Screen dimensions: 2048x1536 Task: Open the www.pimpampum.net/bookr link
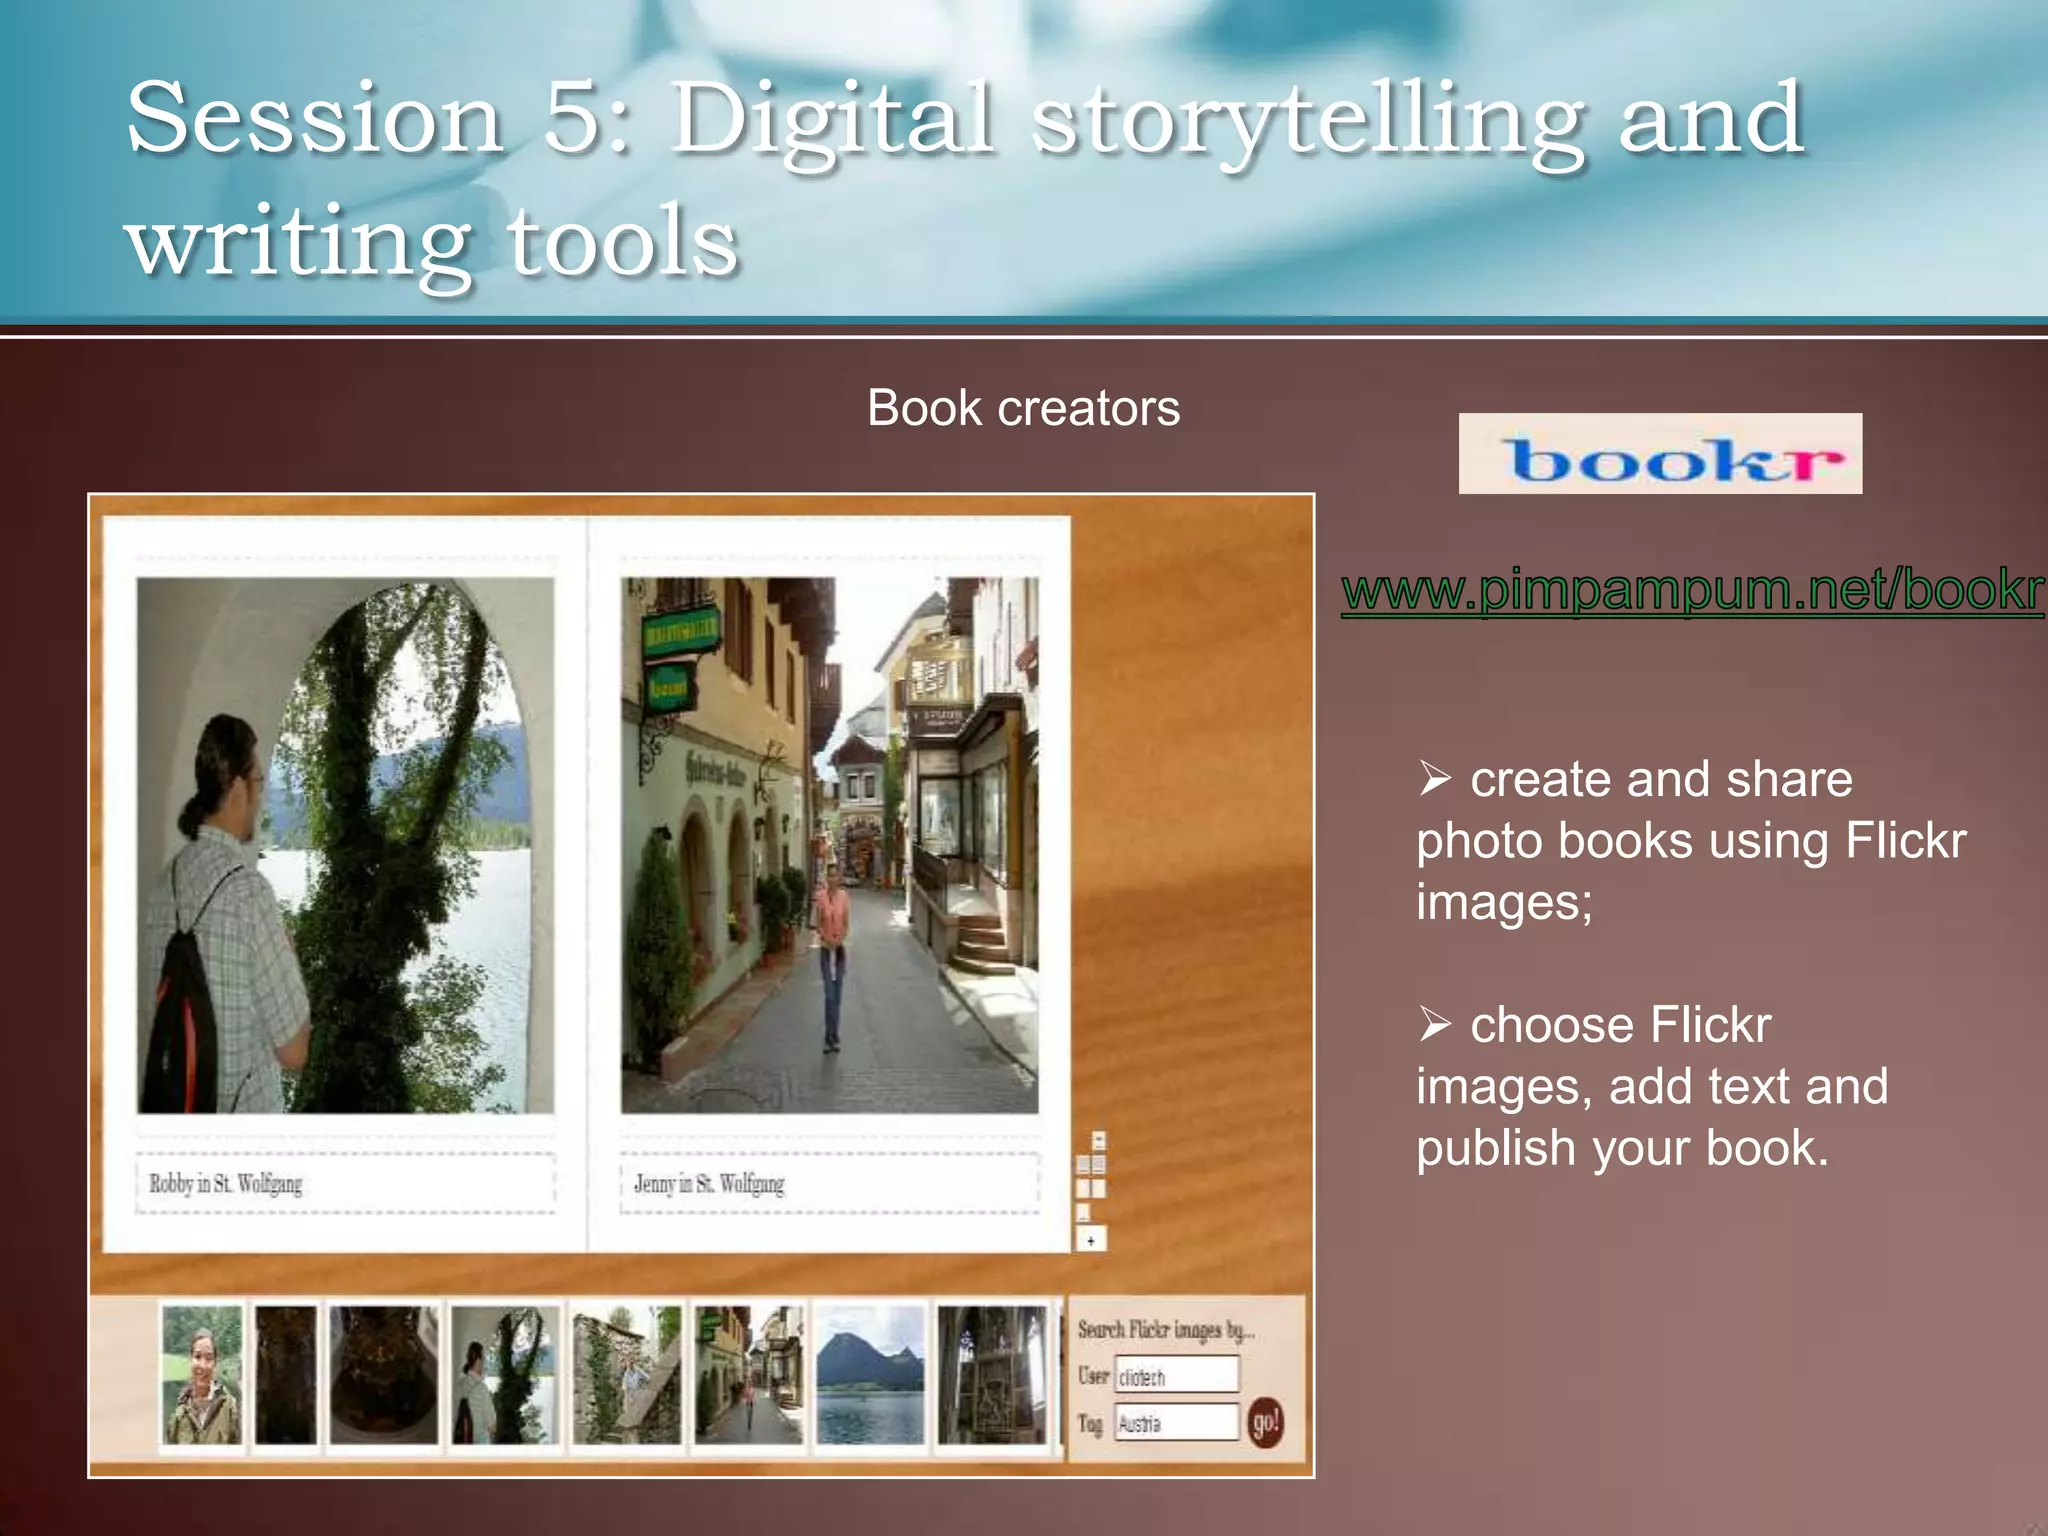click(x=1692, y=589)
